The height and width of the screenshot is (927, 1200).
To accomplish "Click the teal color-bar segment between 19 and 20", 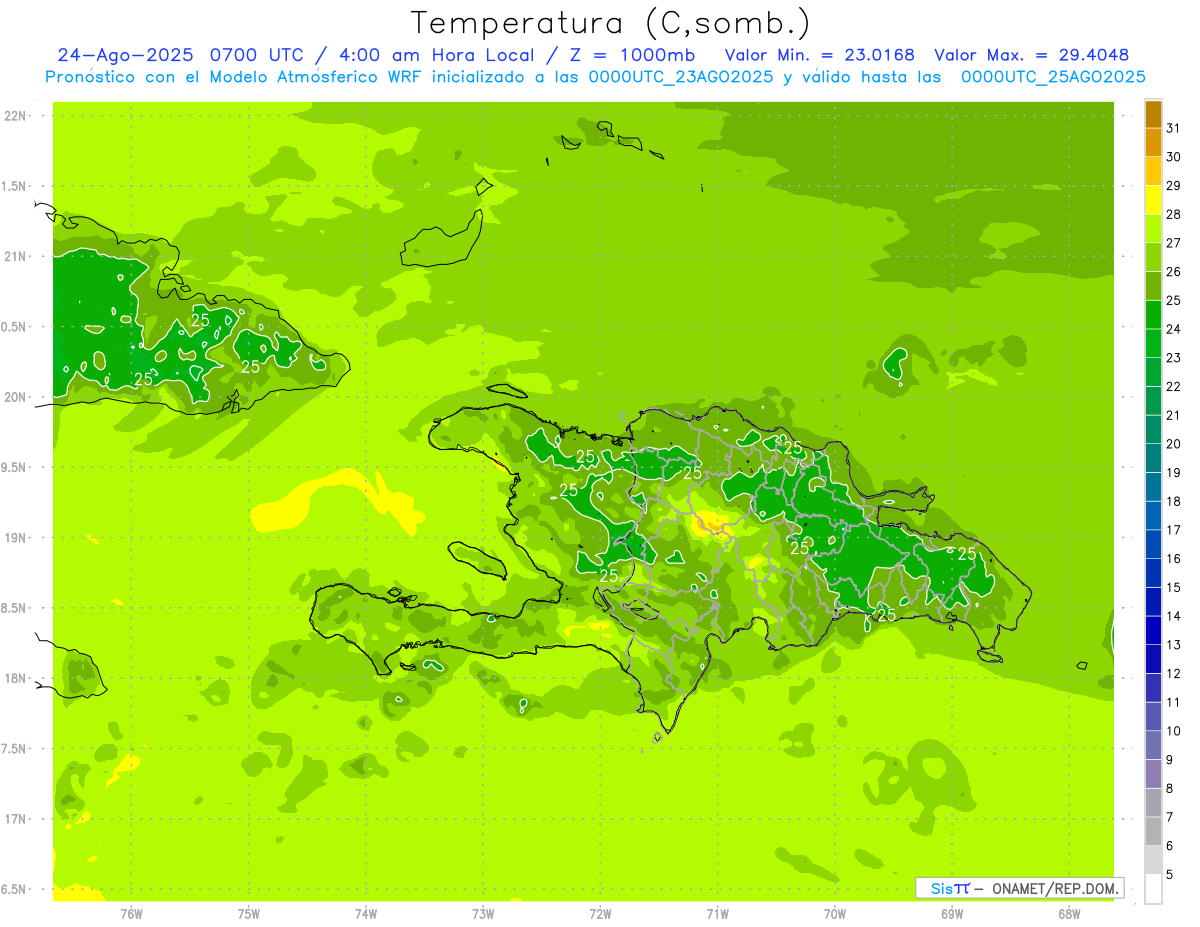I will click(1153, 459).
